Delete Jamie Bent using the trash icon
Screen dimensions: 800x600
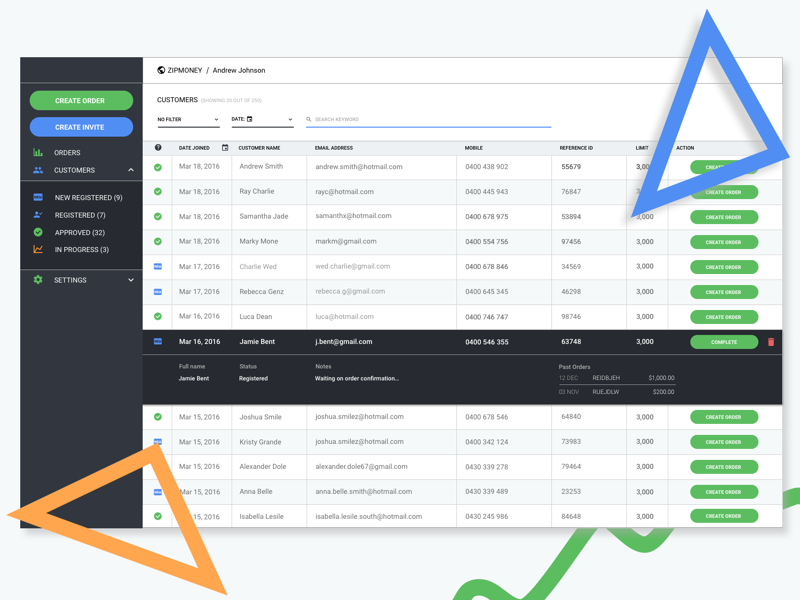tap(771, 342)
